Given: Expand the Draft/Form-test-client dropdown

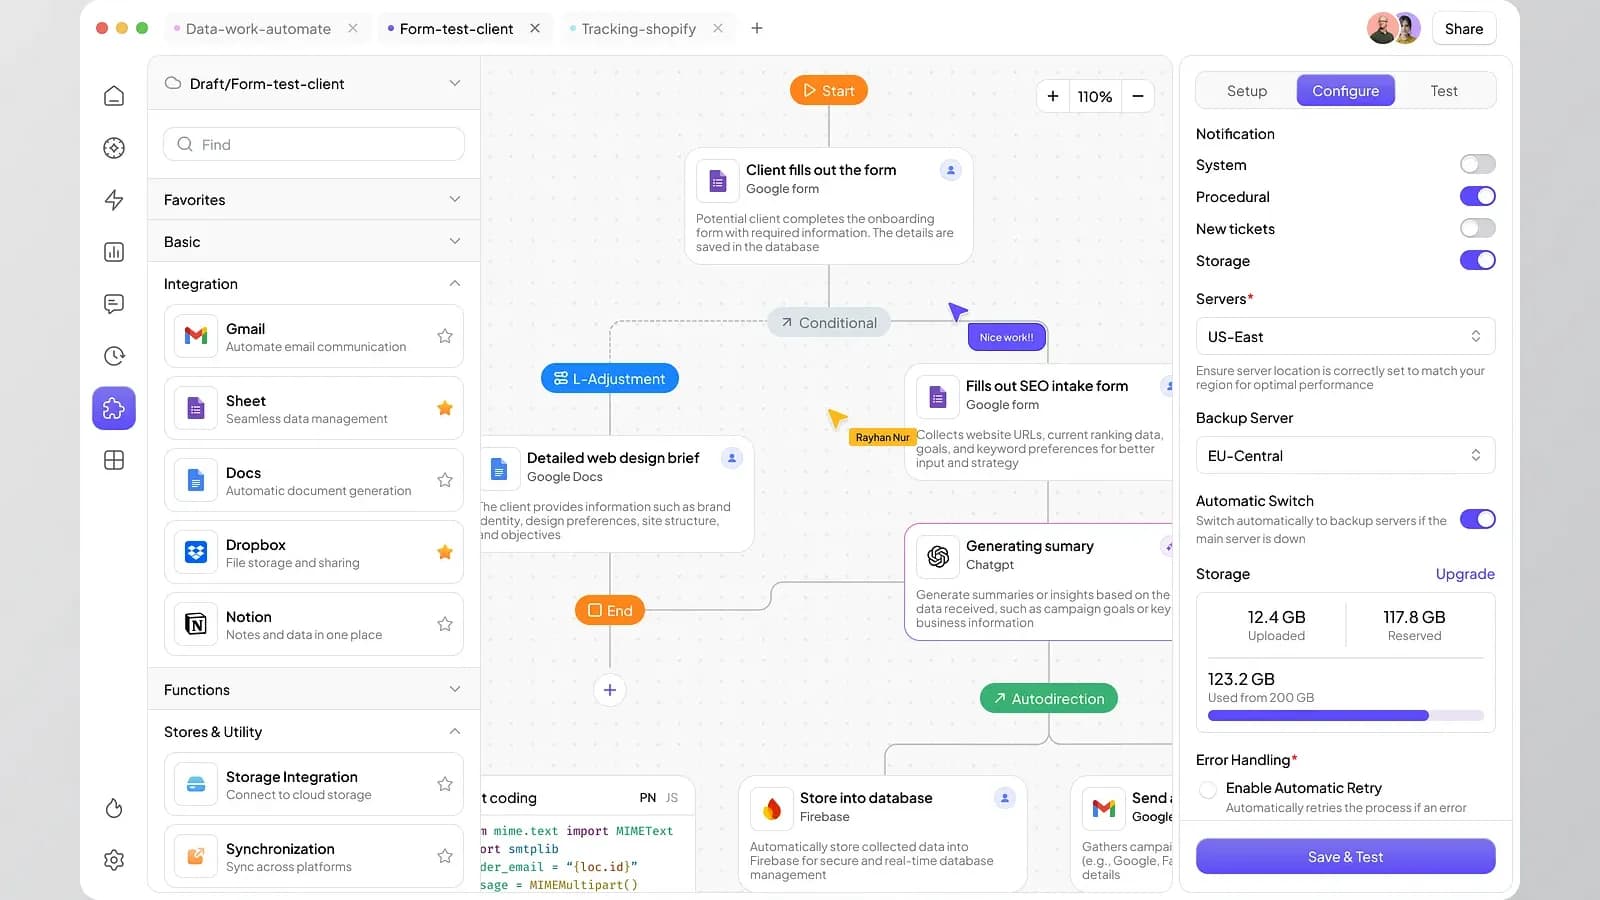Looking at the screenshot, I should (x=314, y=83).
